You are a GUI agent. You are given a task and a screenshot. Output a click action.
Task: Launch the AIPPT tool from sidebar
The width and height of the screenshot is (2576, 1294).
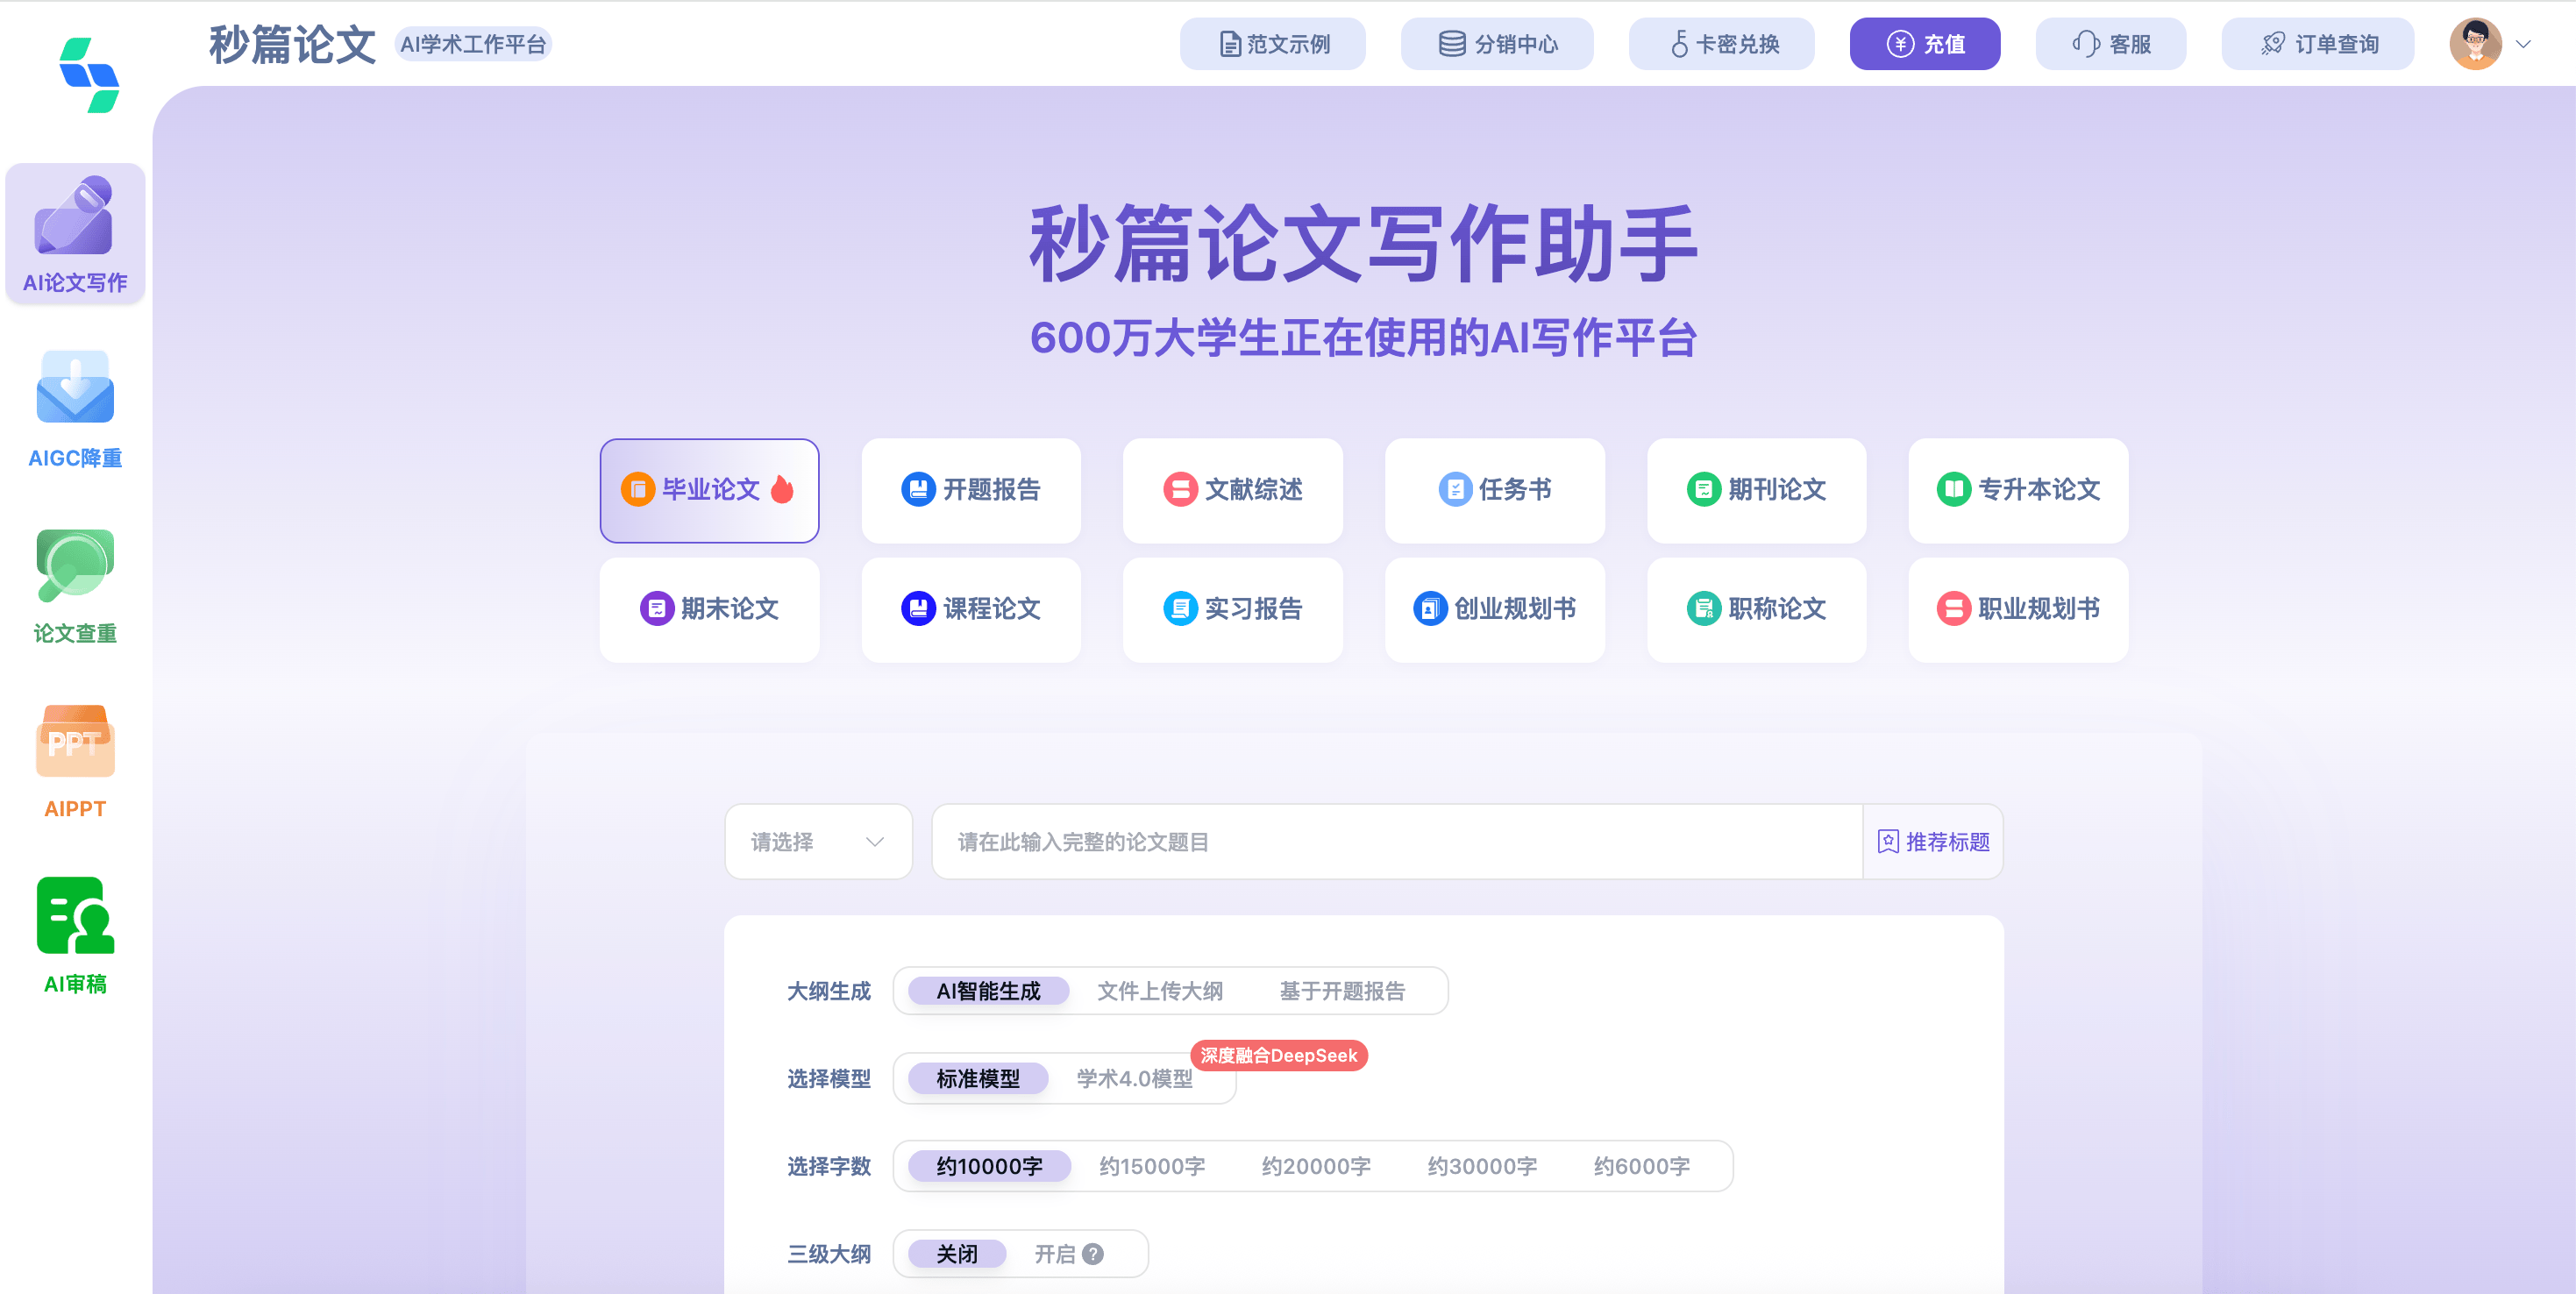click(75, 757)
